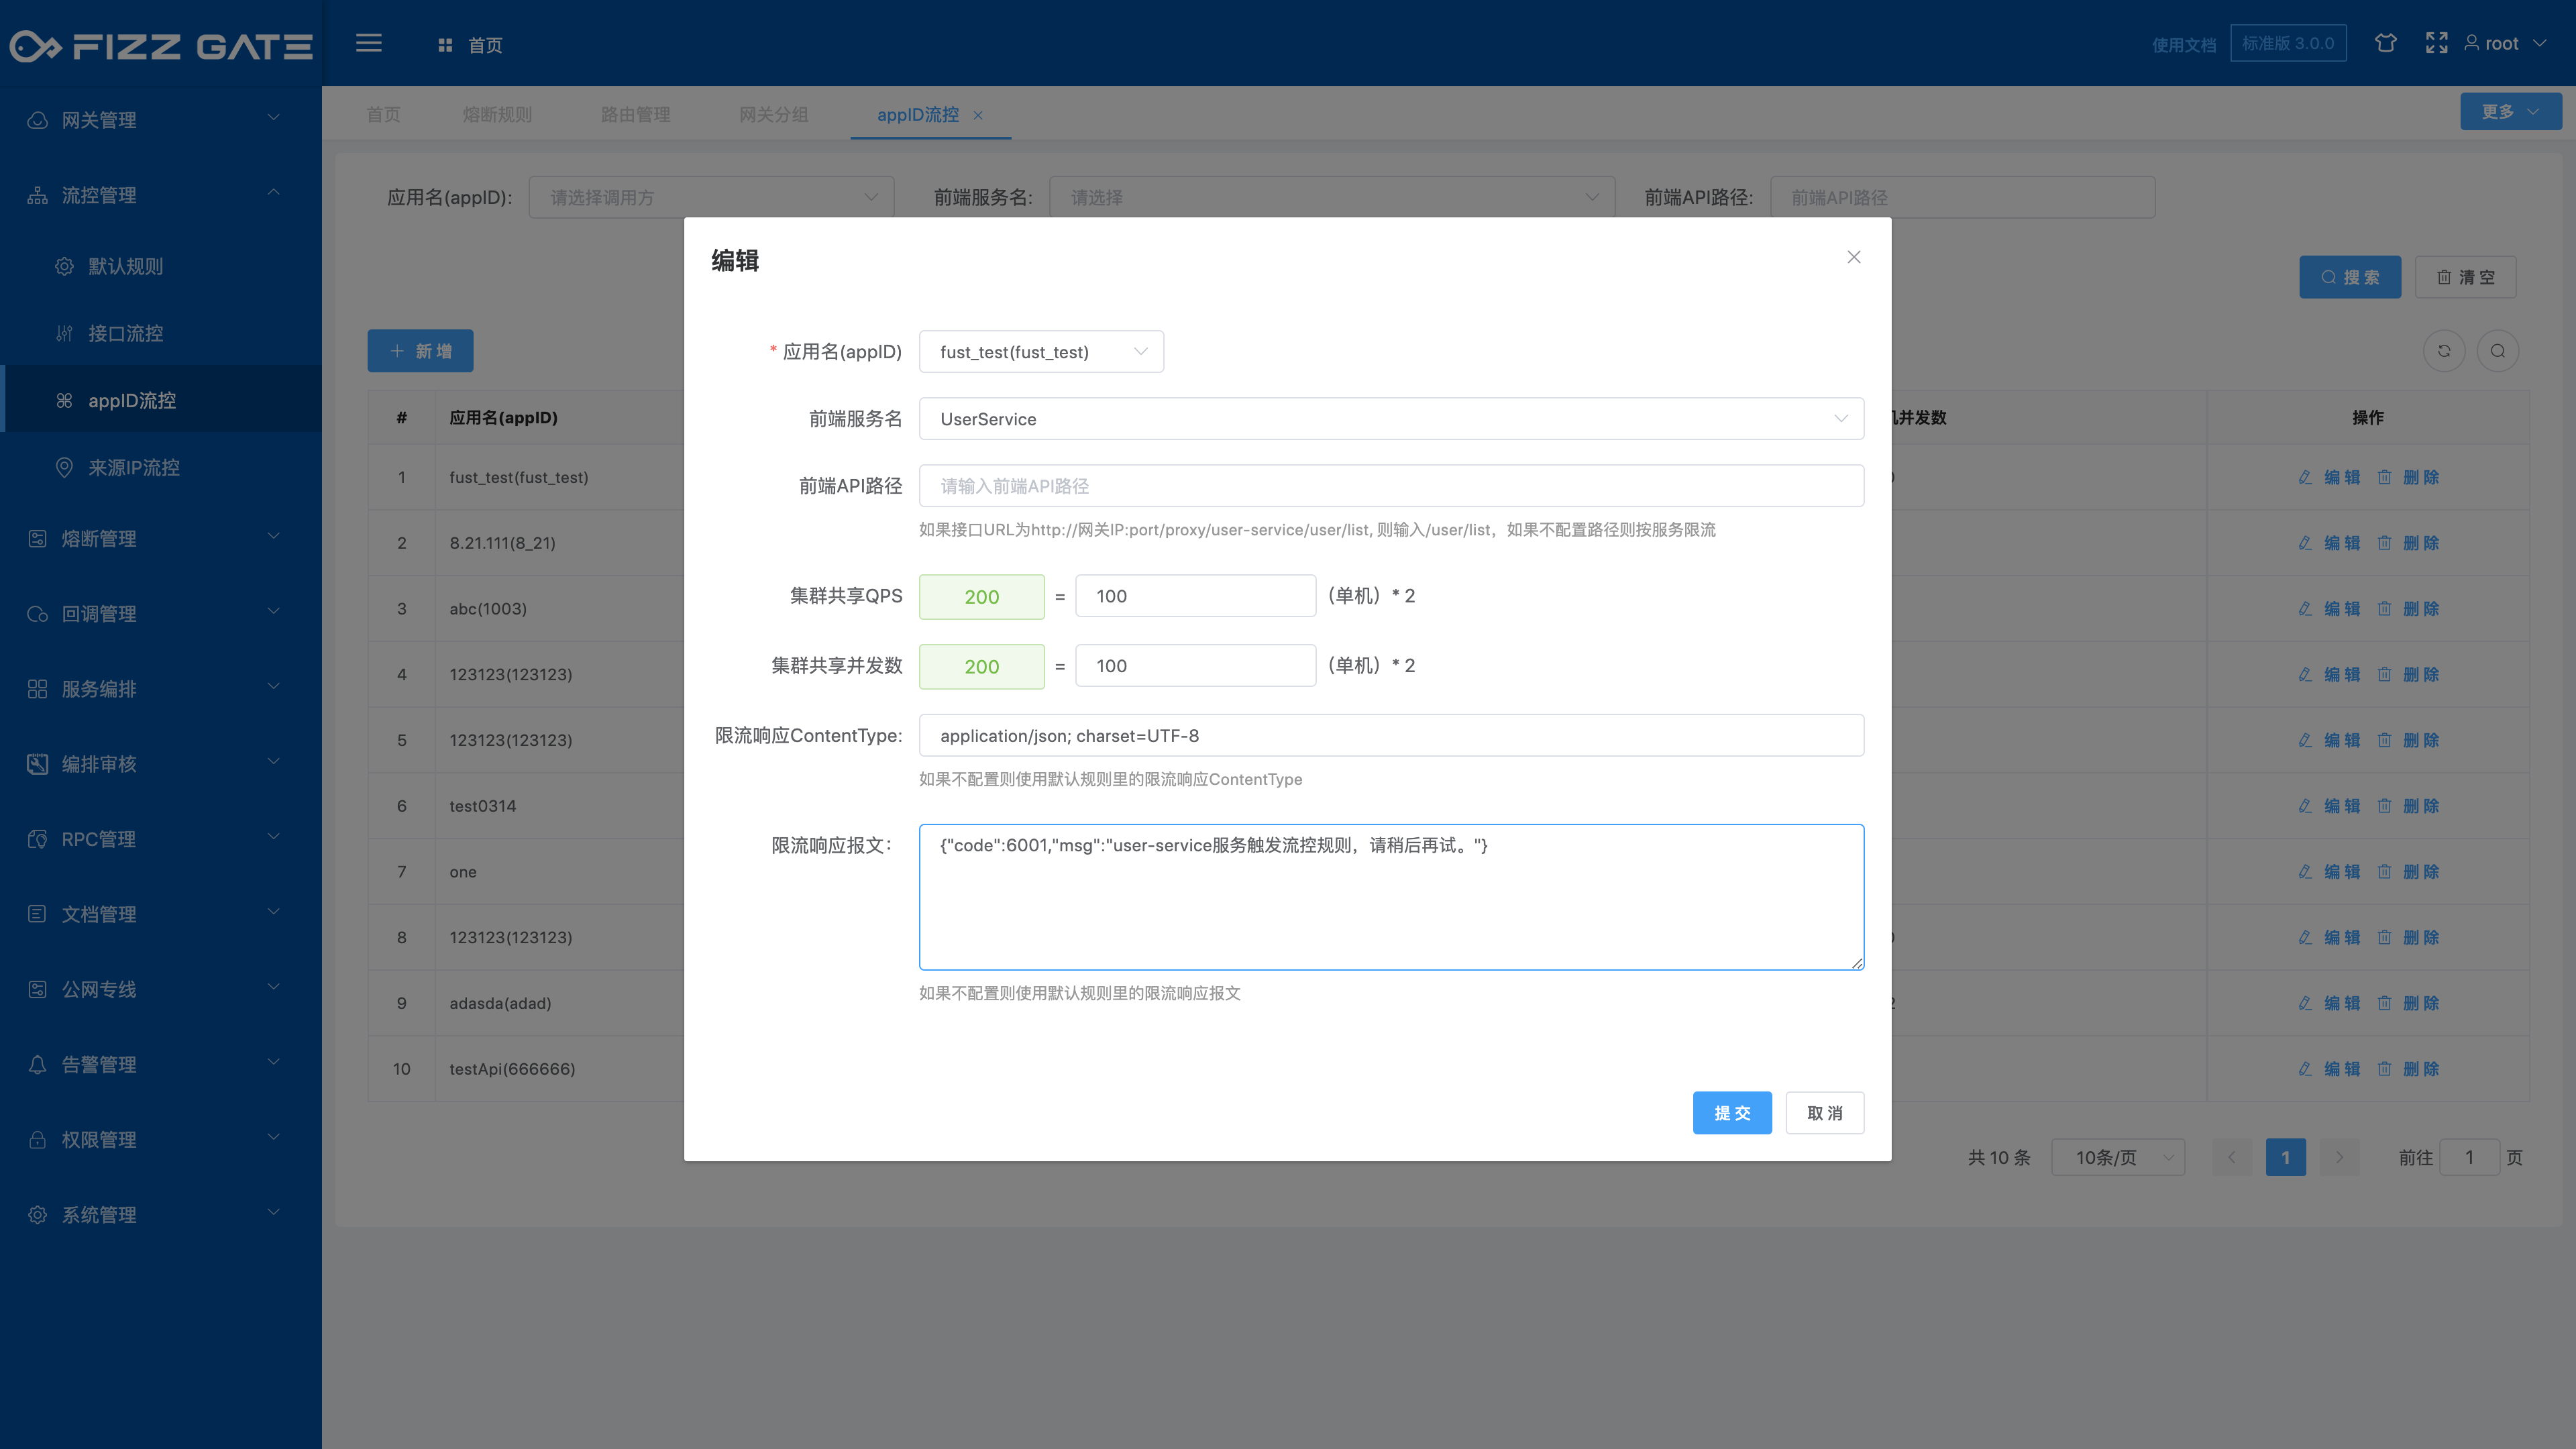Expand the 文档管理 sidebar menu
Viewport: 2576px width, 1449px height.
click(161, 914)
